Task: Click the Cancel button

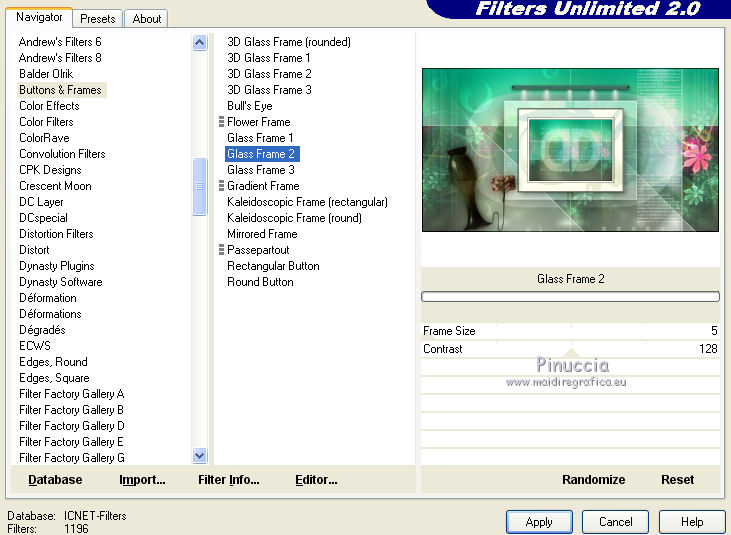Action: pyautogui.click(x=615, y=521)
